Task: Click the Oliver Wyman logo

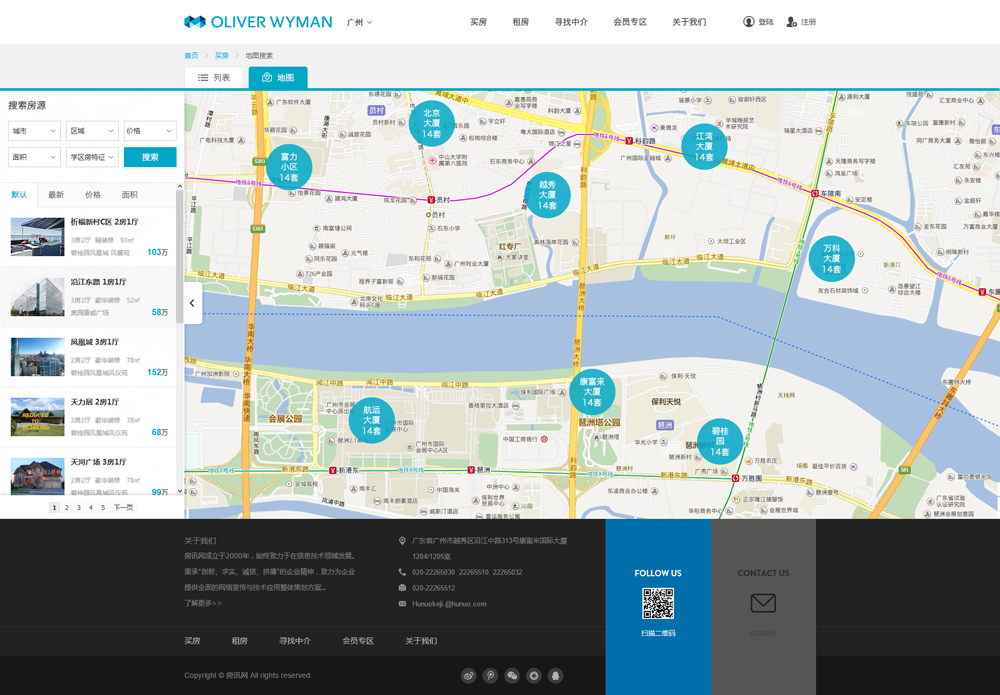Action: (258, 22)
